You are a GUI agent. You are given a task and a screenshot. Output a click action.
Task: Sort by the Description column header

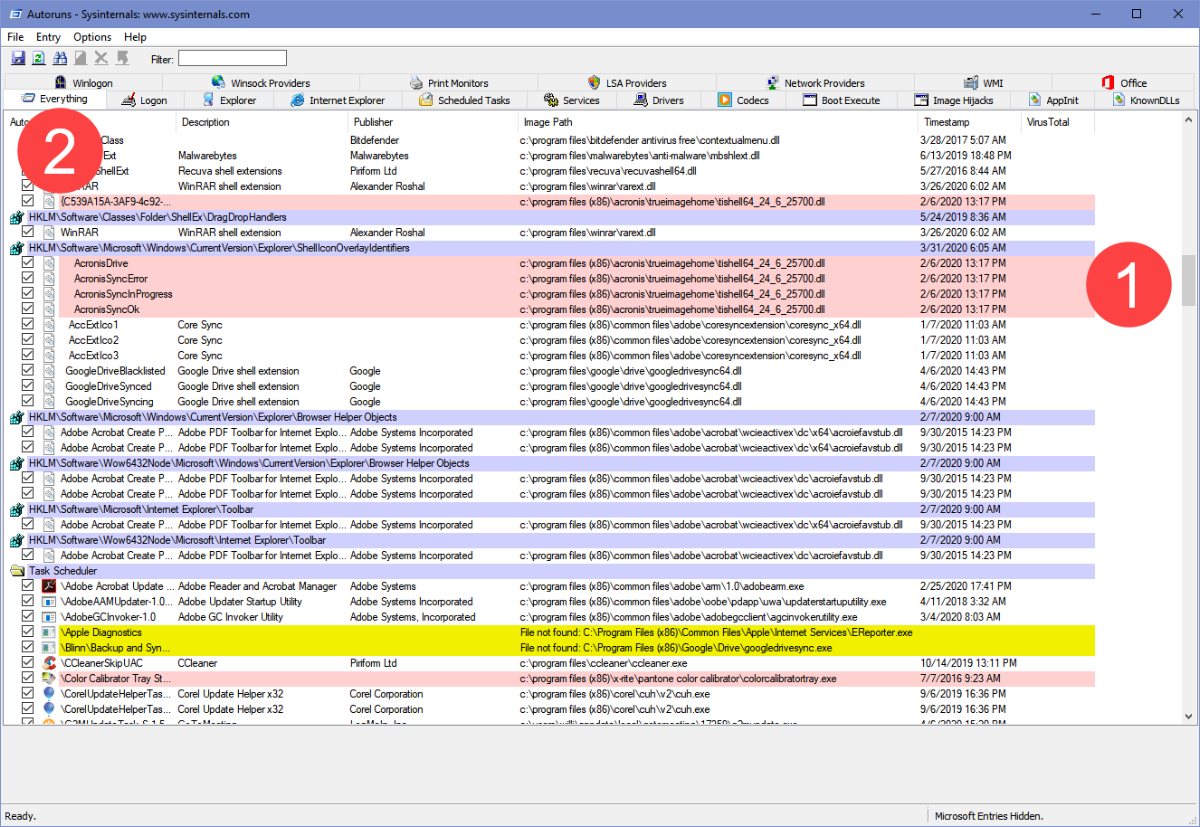(x=262, y=122)
